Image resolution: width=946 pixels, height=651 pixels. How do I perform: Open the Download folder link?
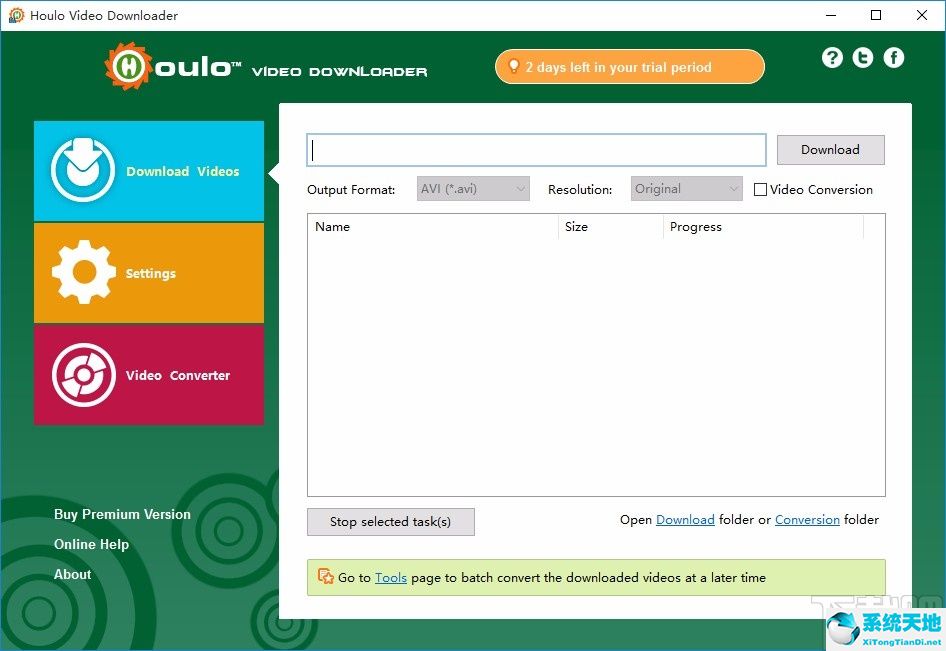(685, 520)
